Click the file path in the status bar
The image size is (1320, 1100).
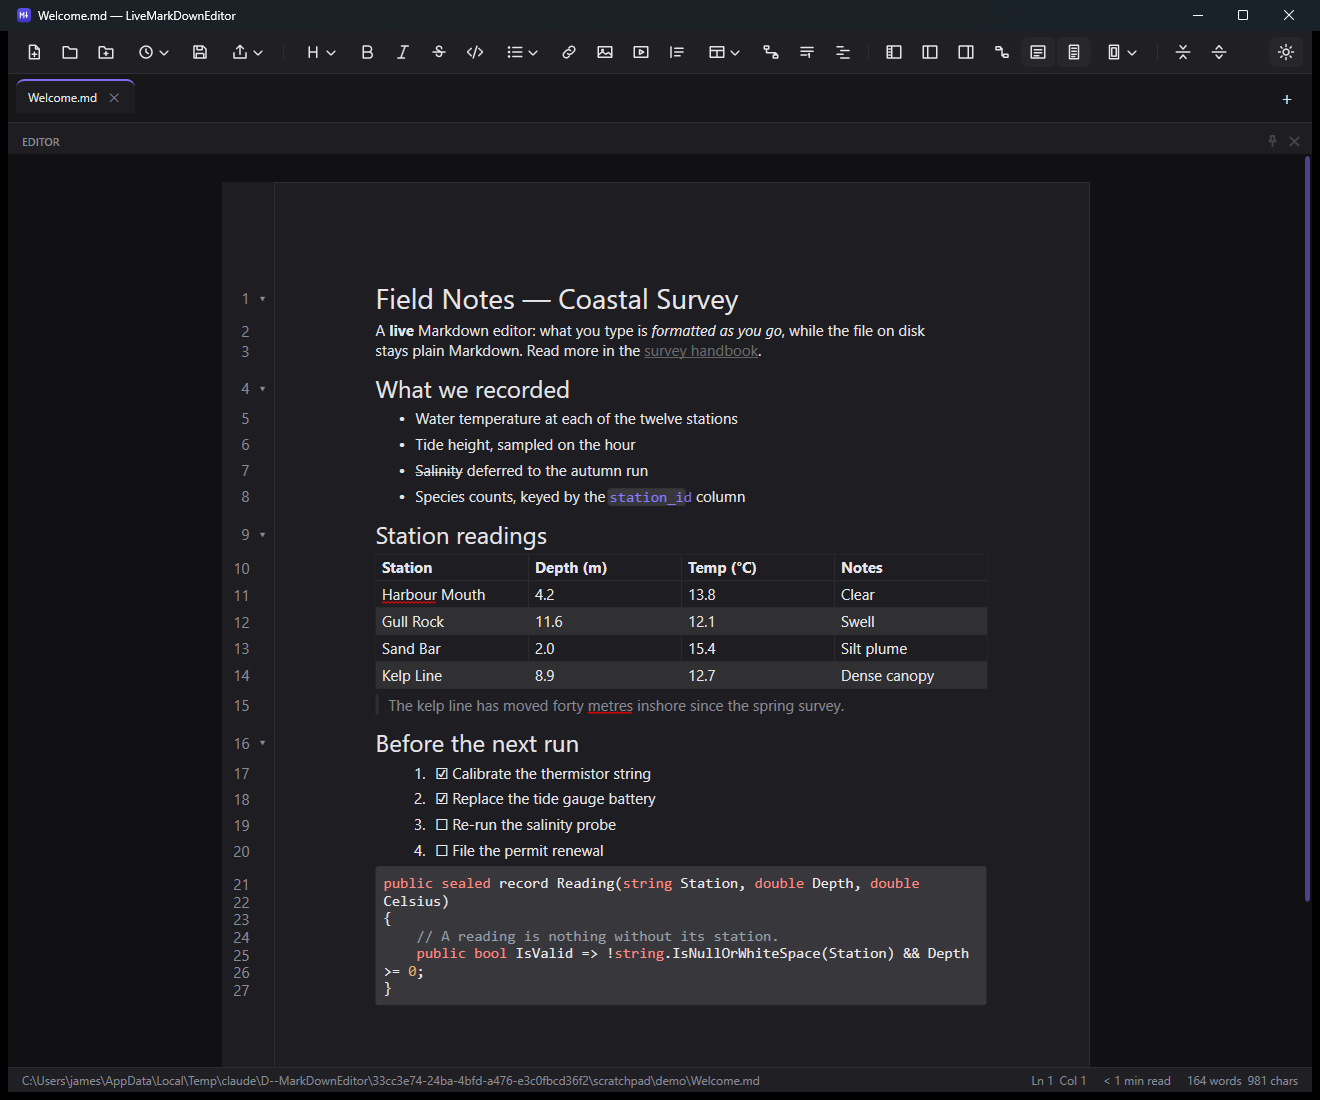pos(391,1081)
